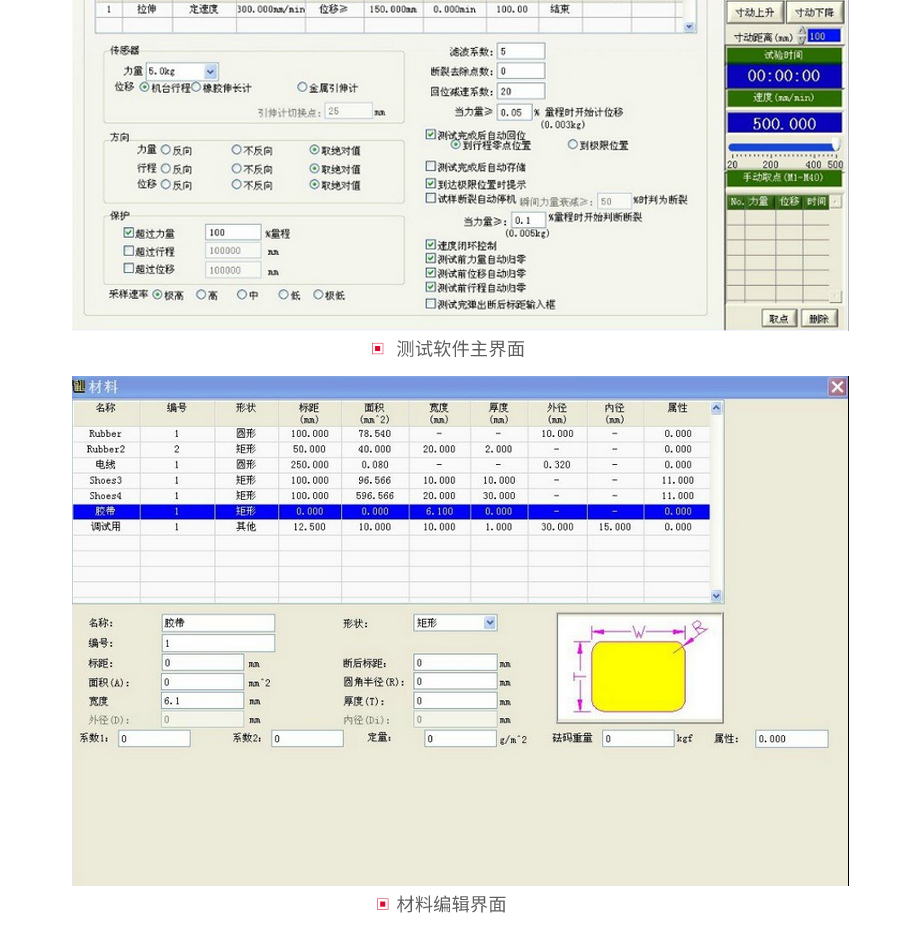Image resolution: width=920 pixels, height=925 pixels.
Task: Click the 取点 button
Action: point(778,318)
